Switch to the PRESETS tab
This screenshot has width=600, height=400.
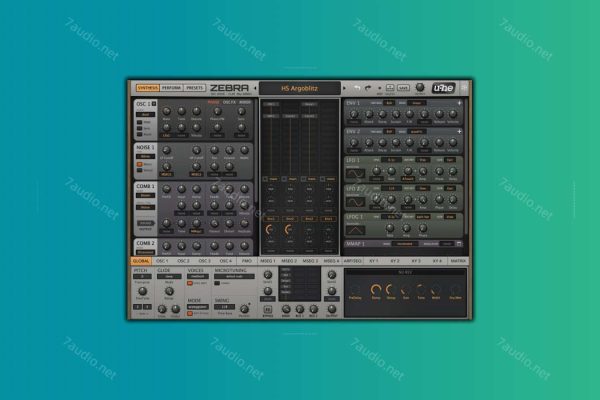[x=194, y=88]
